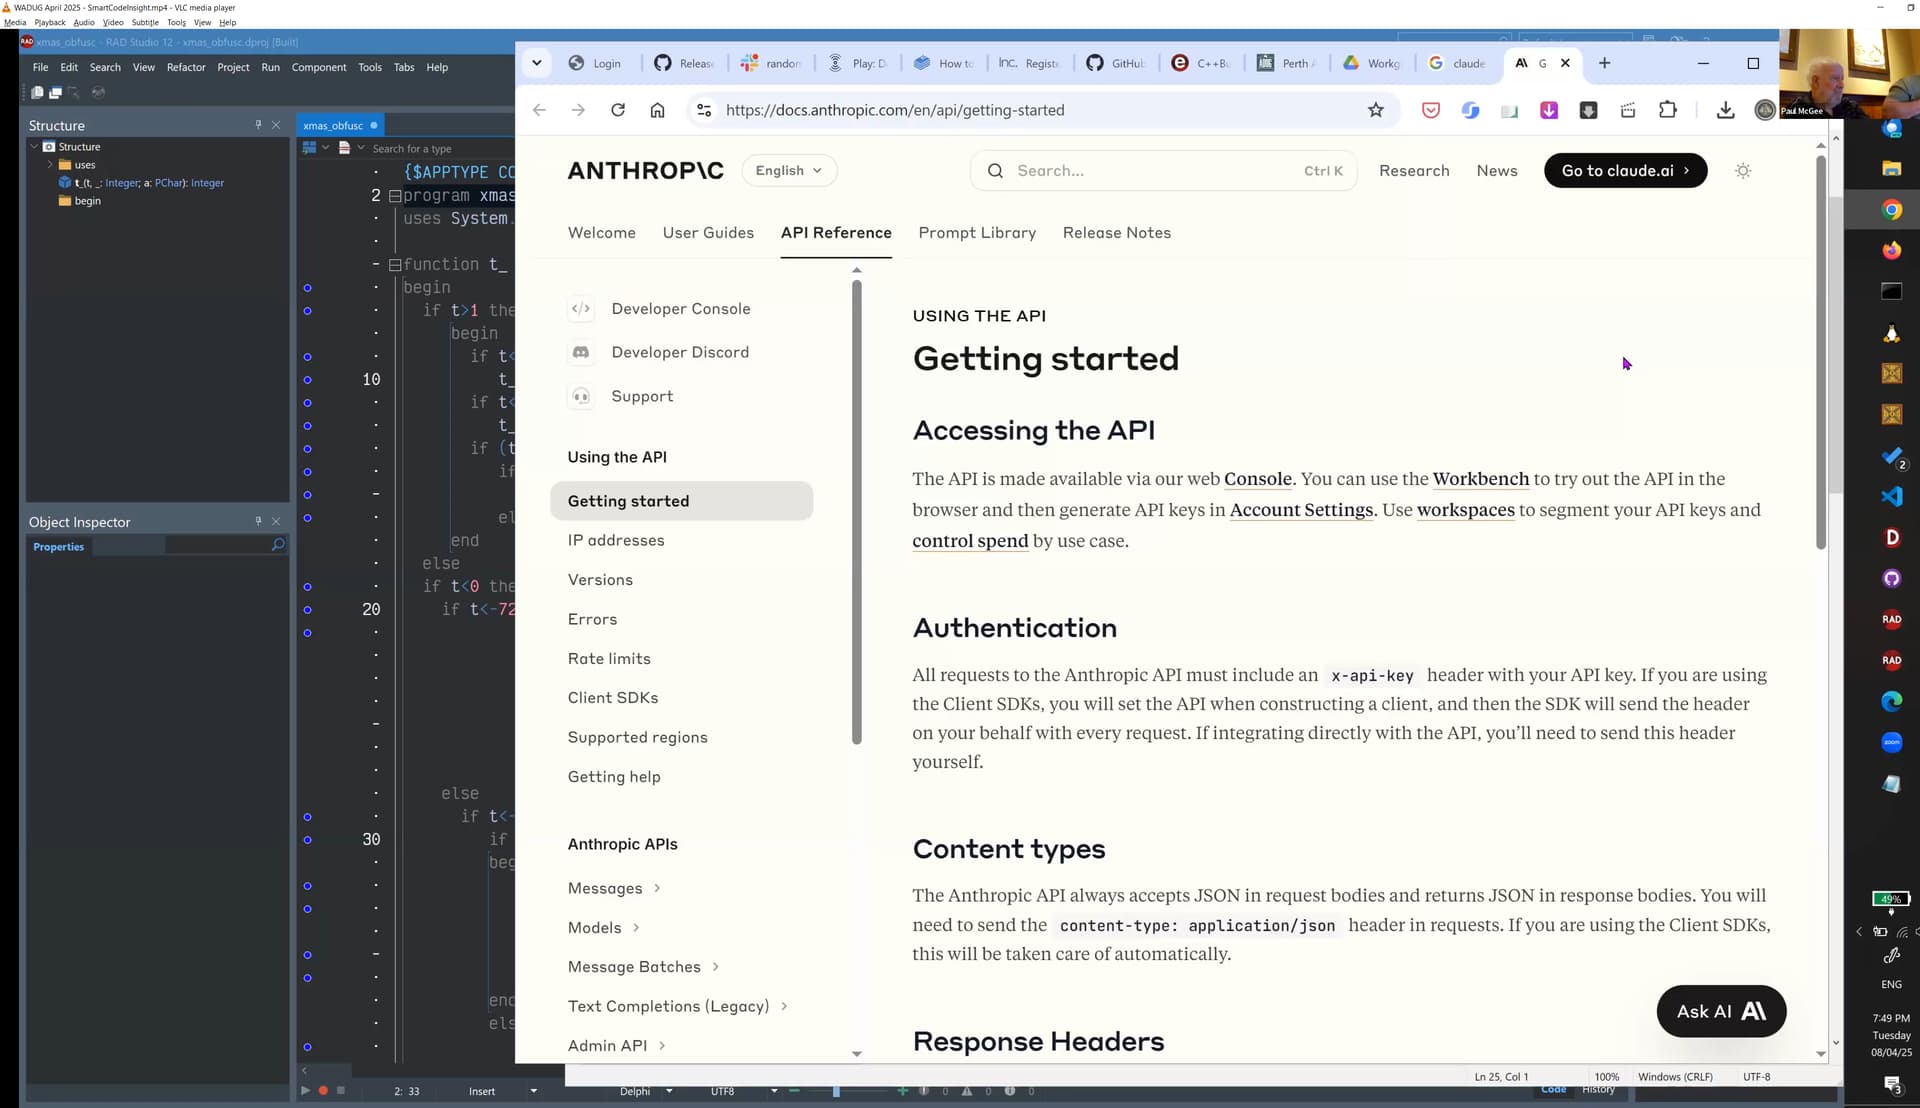
Task: Expand the Admin API section
Action: (662, 1046)
